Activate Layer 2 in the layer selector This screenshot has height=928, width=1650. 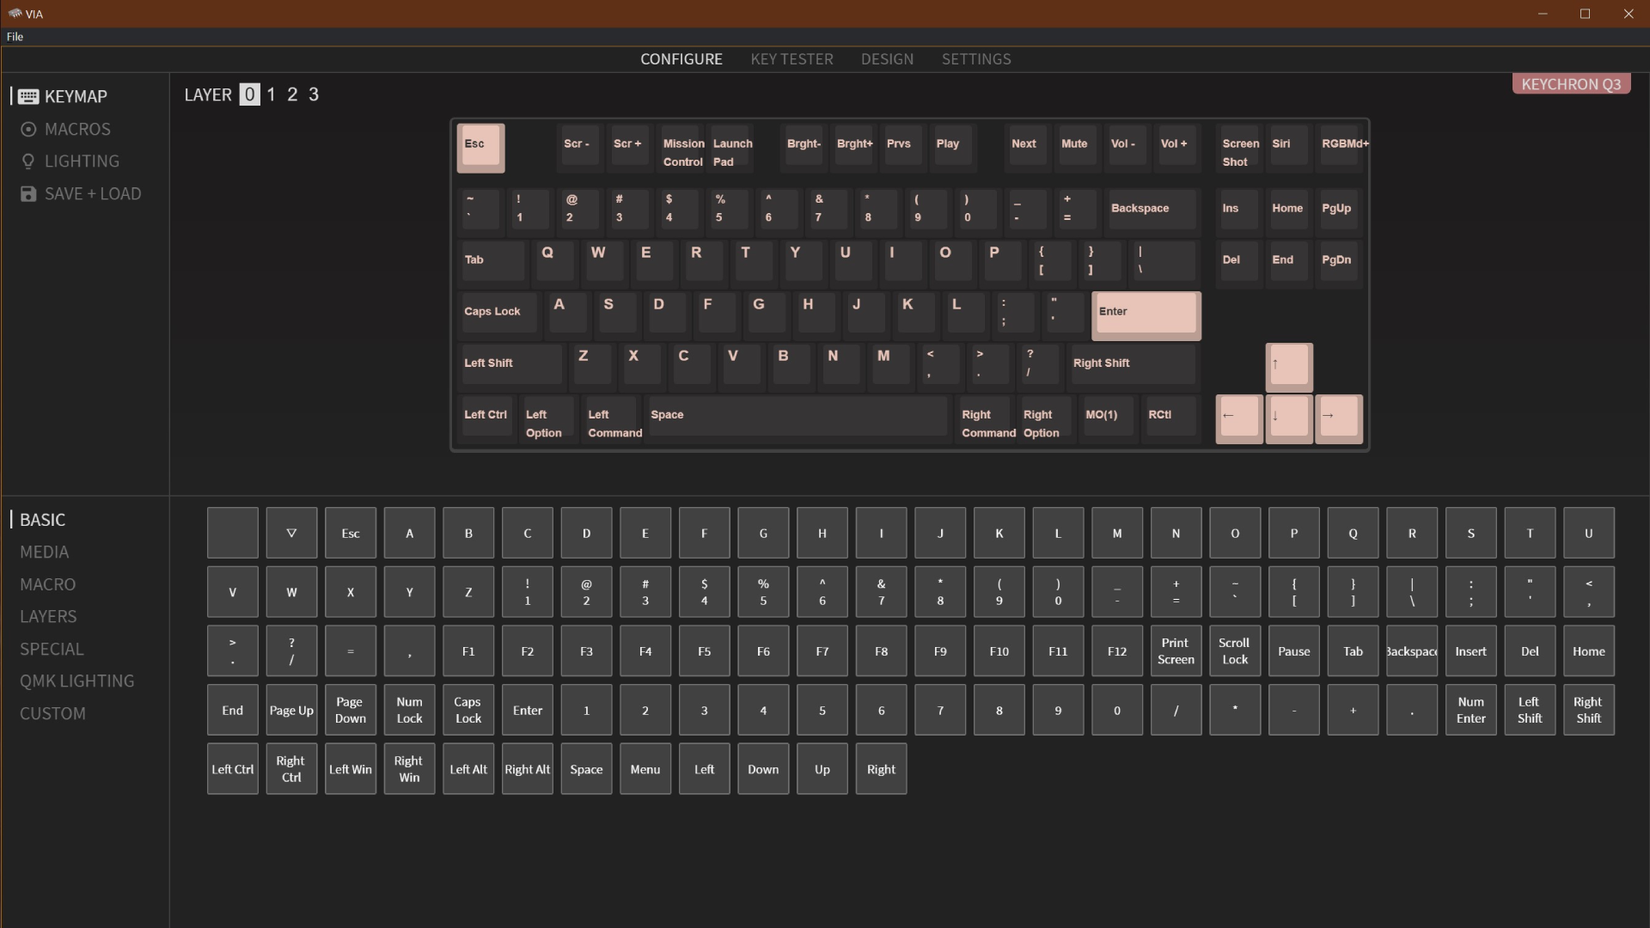click(x=292, y=94)
